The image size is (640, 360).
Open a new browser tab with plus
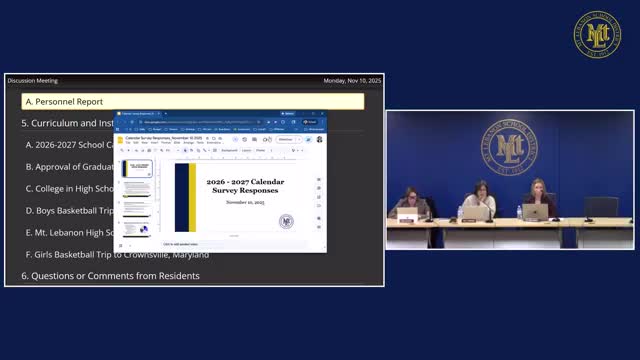click(166, 113)
